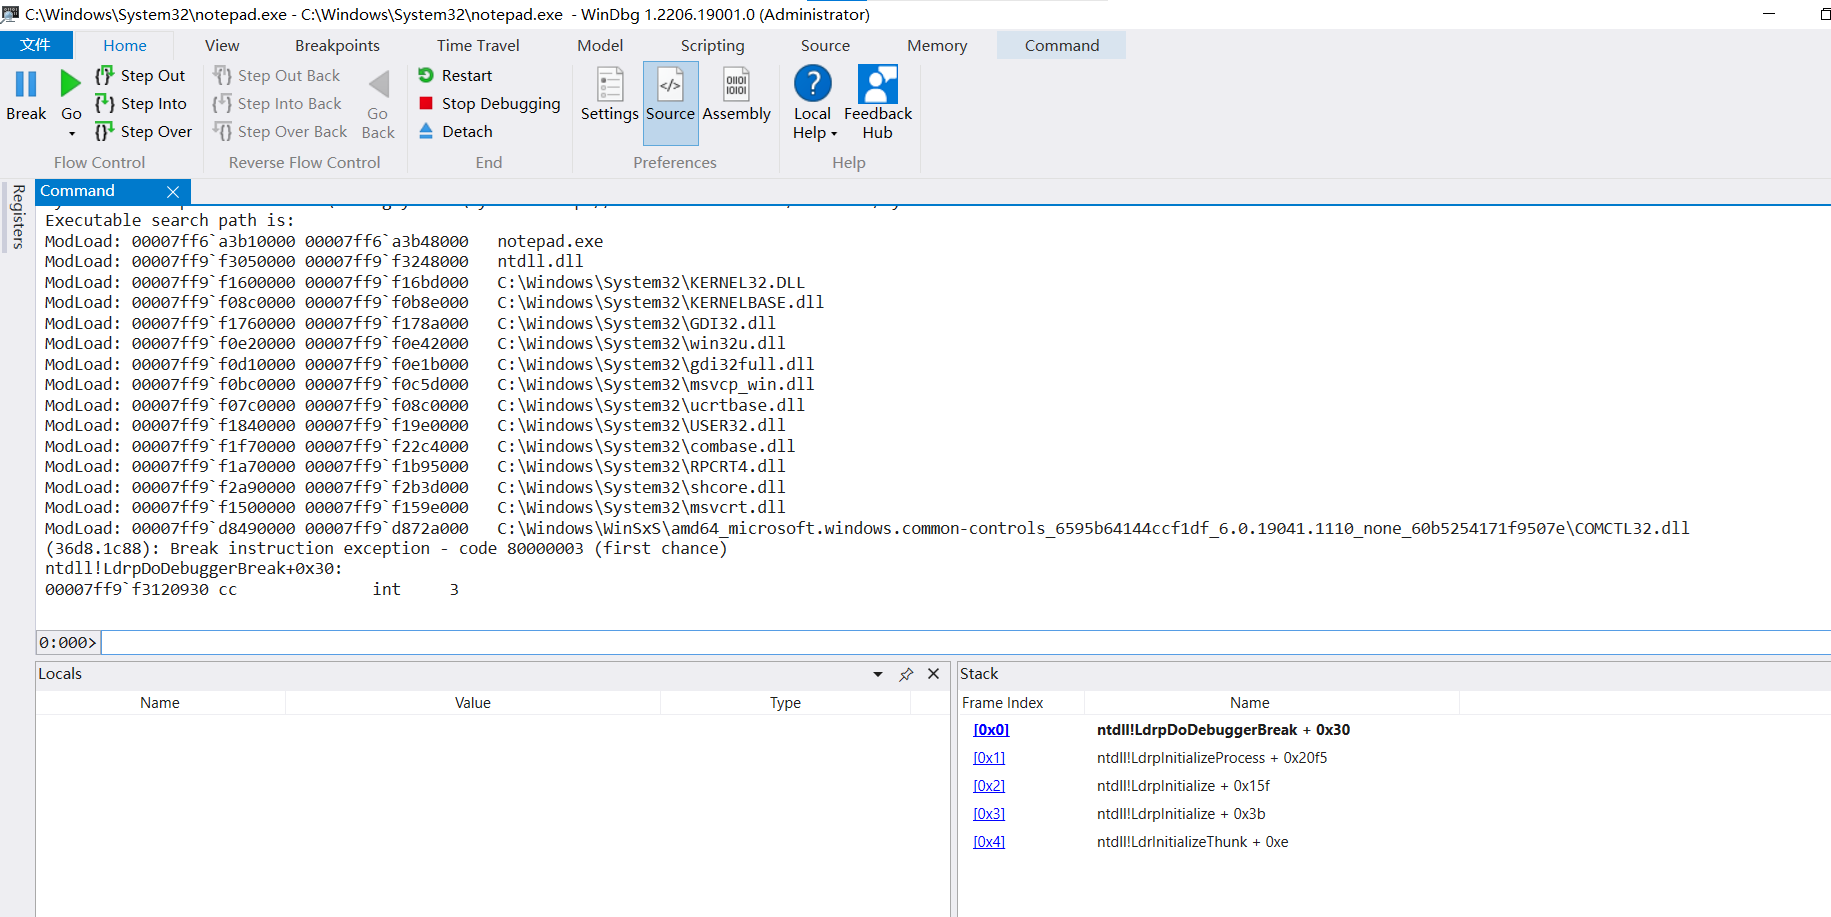Click the COMCTL32.dll ModLoad line

[867, 529]
